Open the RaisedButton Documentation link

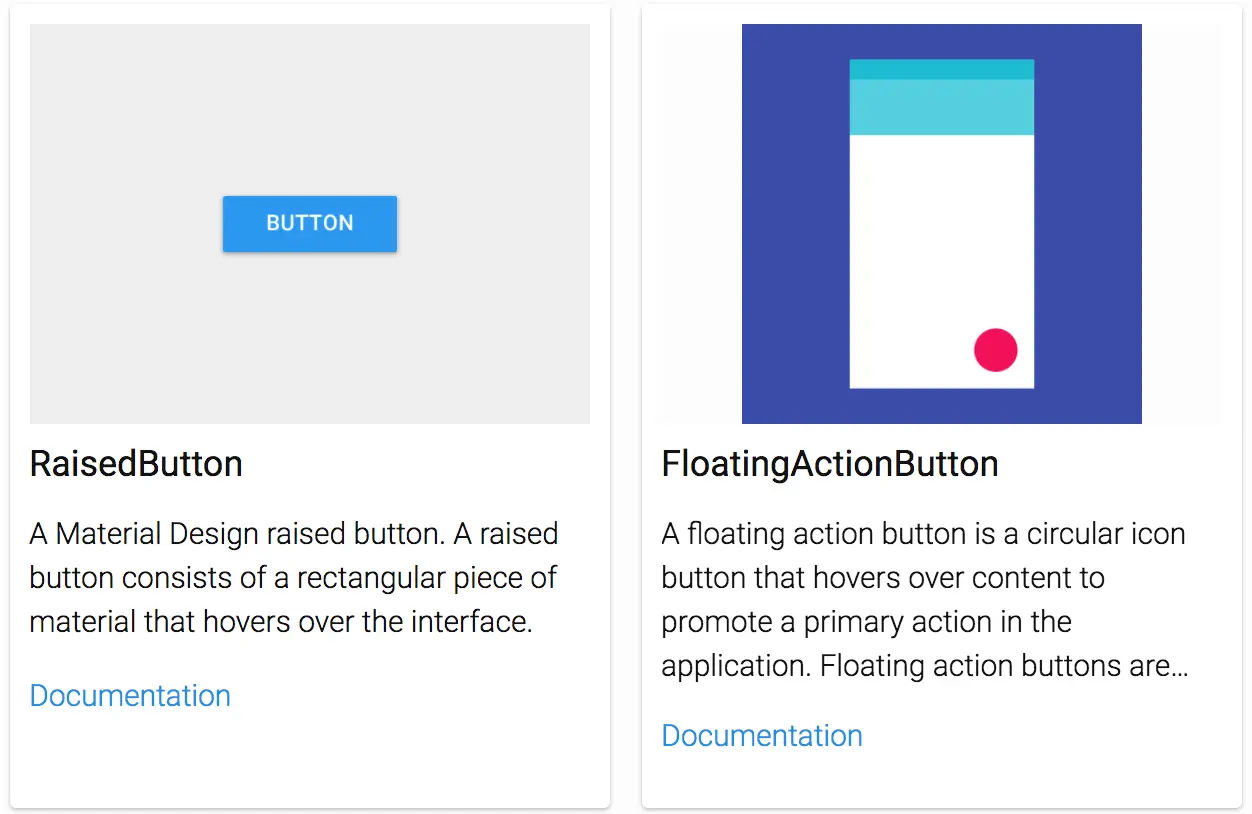(130, 696)
